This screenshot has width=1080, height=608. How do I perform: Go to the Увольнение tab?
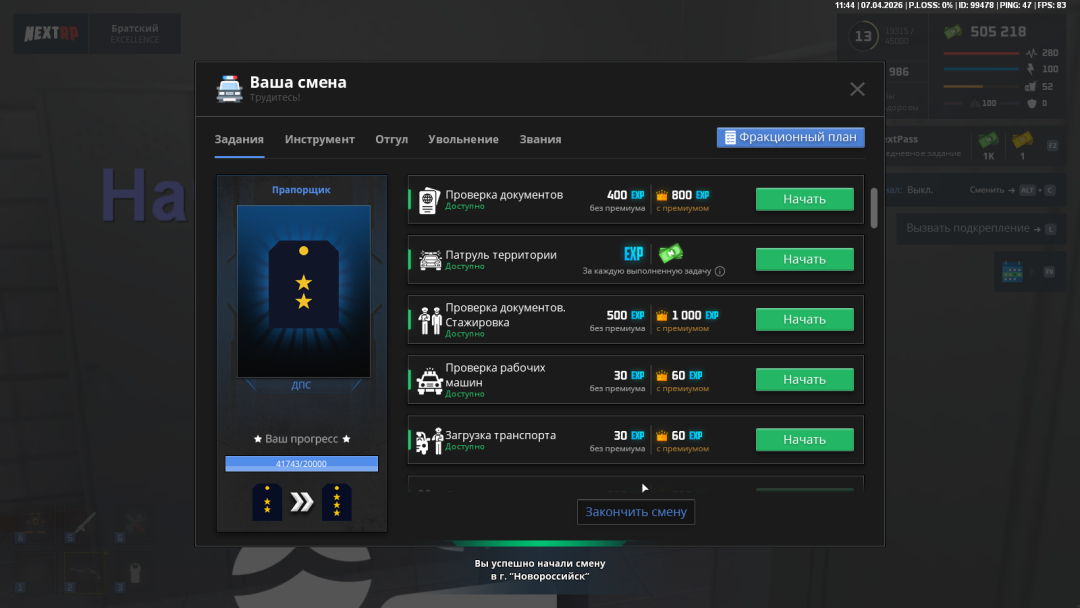pyautogui.click(x=463, y=139)
